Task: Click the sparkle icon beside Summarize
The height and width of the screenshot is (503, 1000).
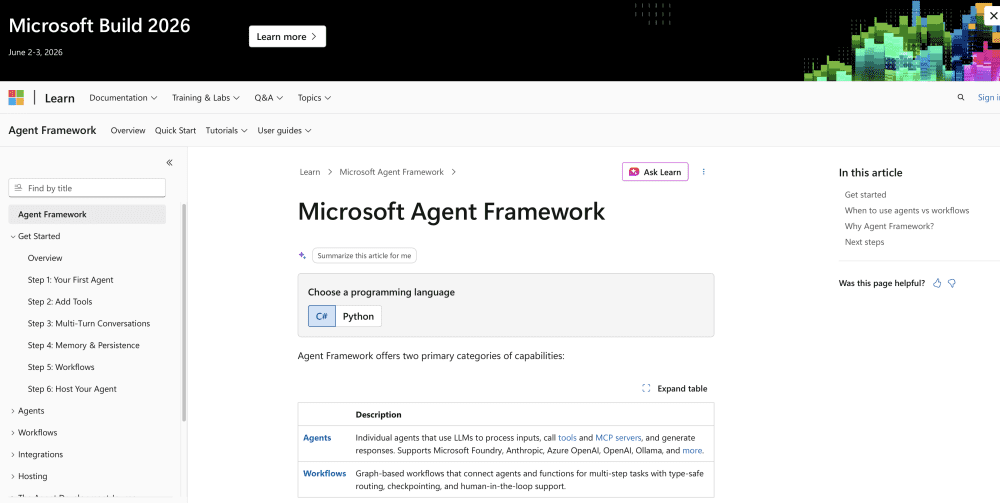Action: [302, 256]
